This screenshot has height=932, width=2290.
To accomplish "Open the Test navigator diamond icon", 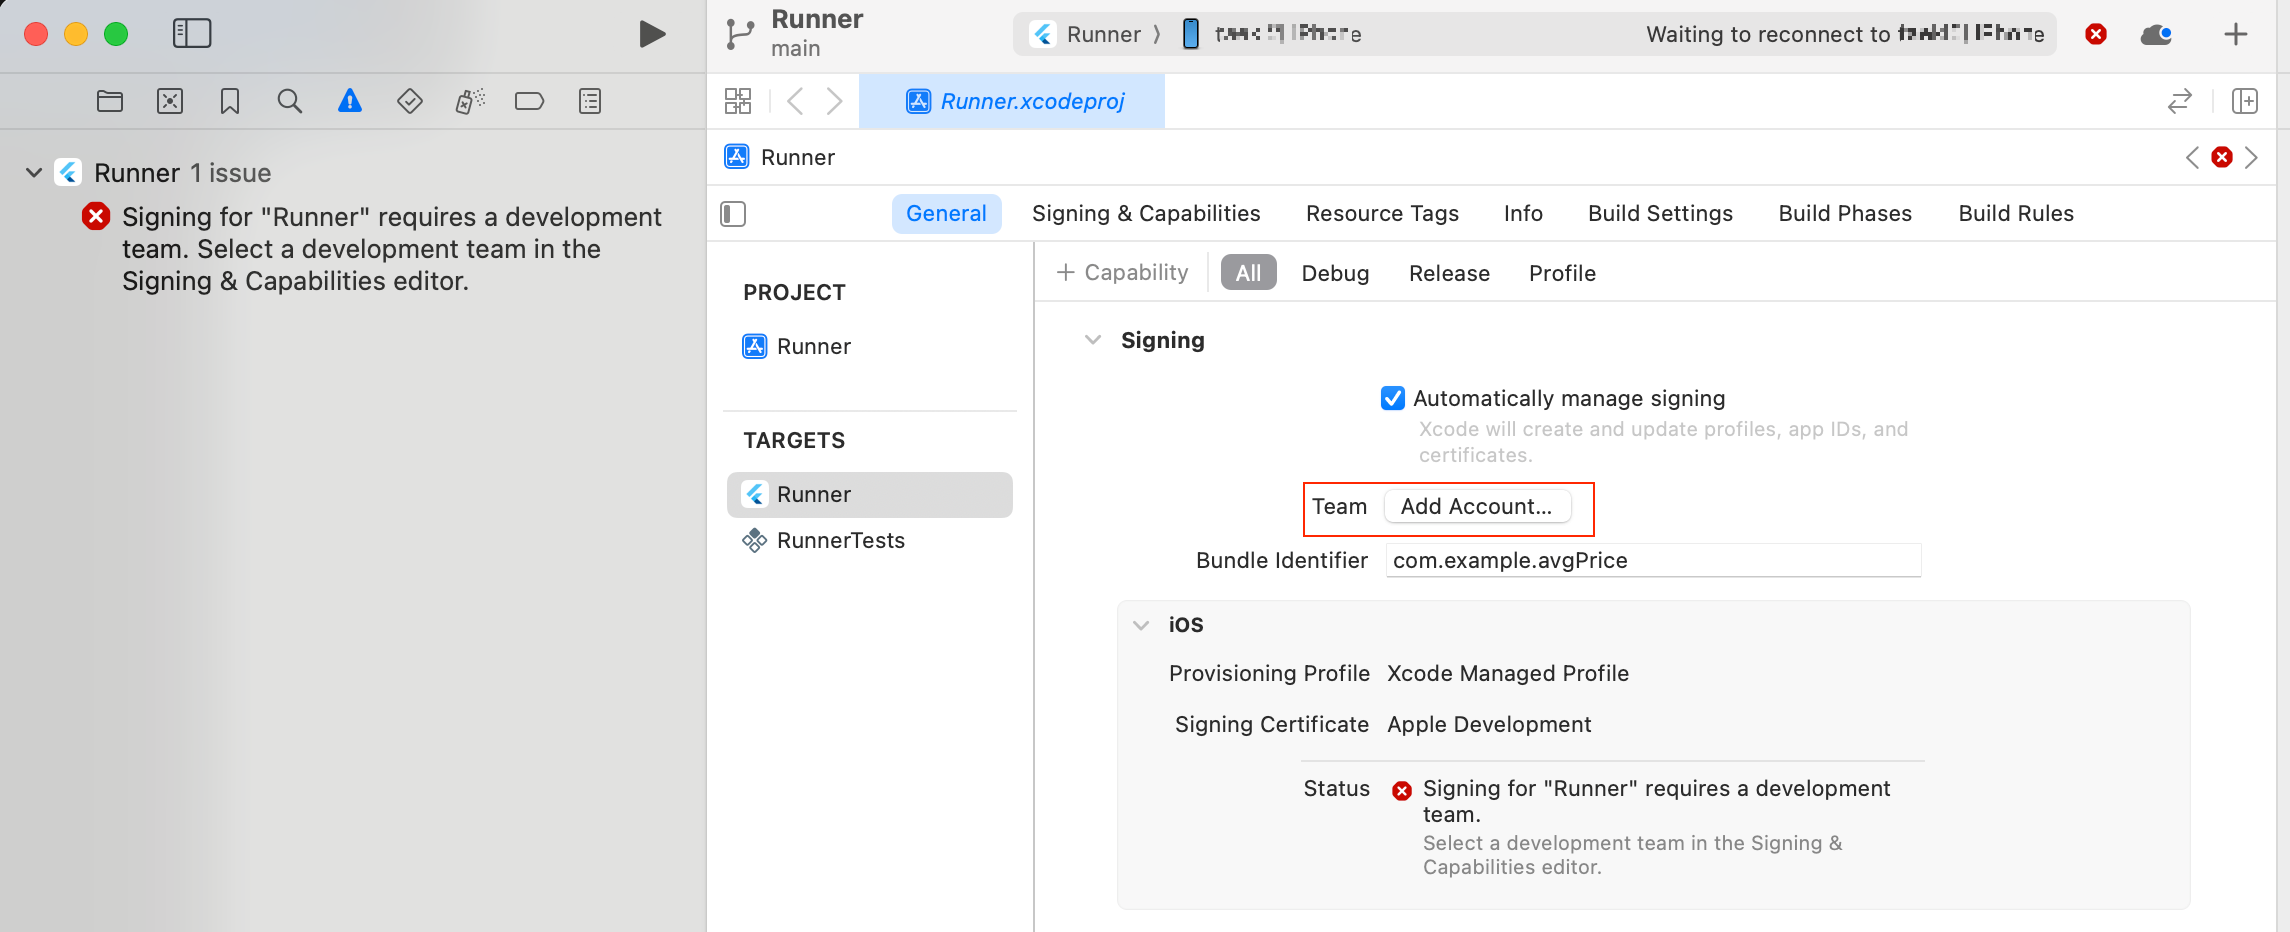I will pos(410,101).
